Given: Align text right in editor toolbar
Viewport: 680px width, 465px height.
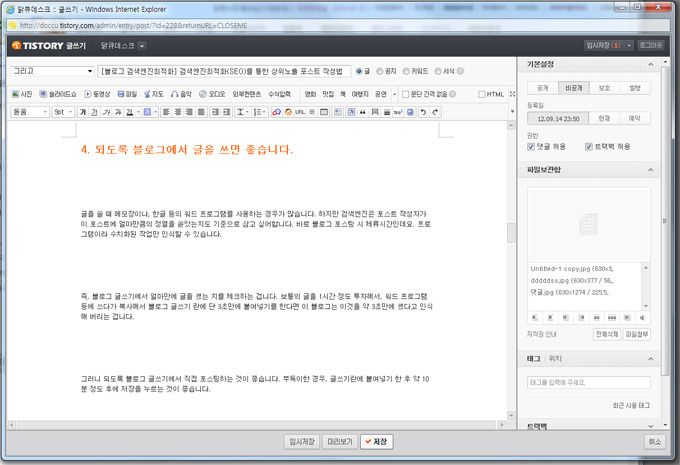Looking at the screenshot, I should point(190,112).
